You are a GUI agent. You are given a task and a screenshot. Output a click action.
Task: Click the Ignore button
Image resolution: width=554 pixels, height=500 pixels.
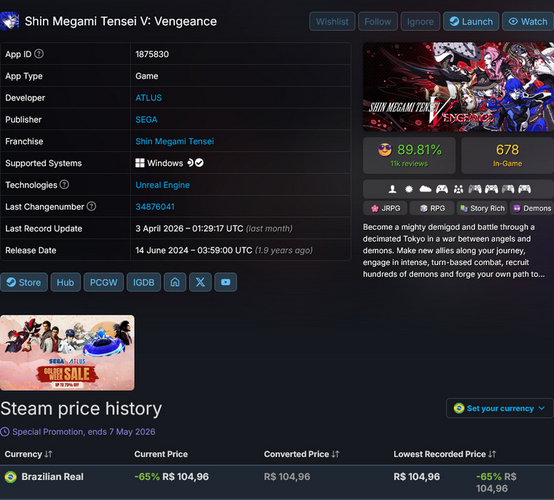point(420,22)
